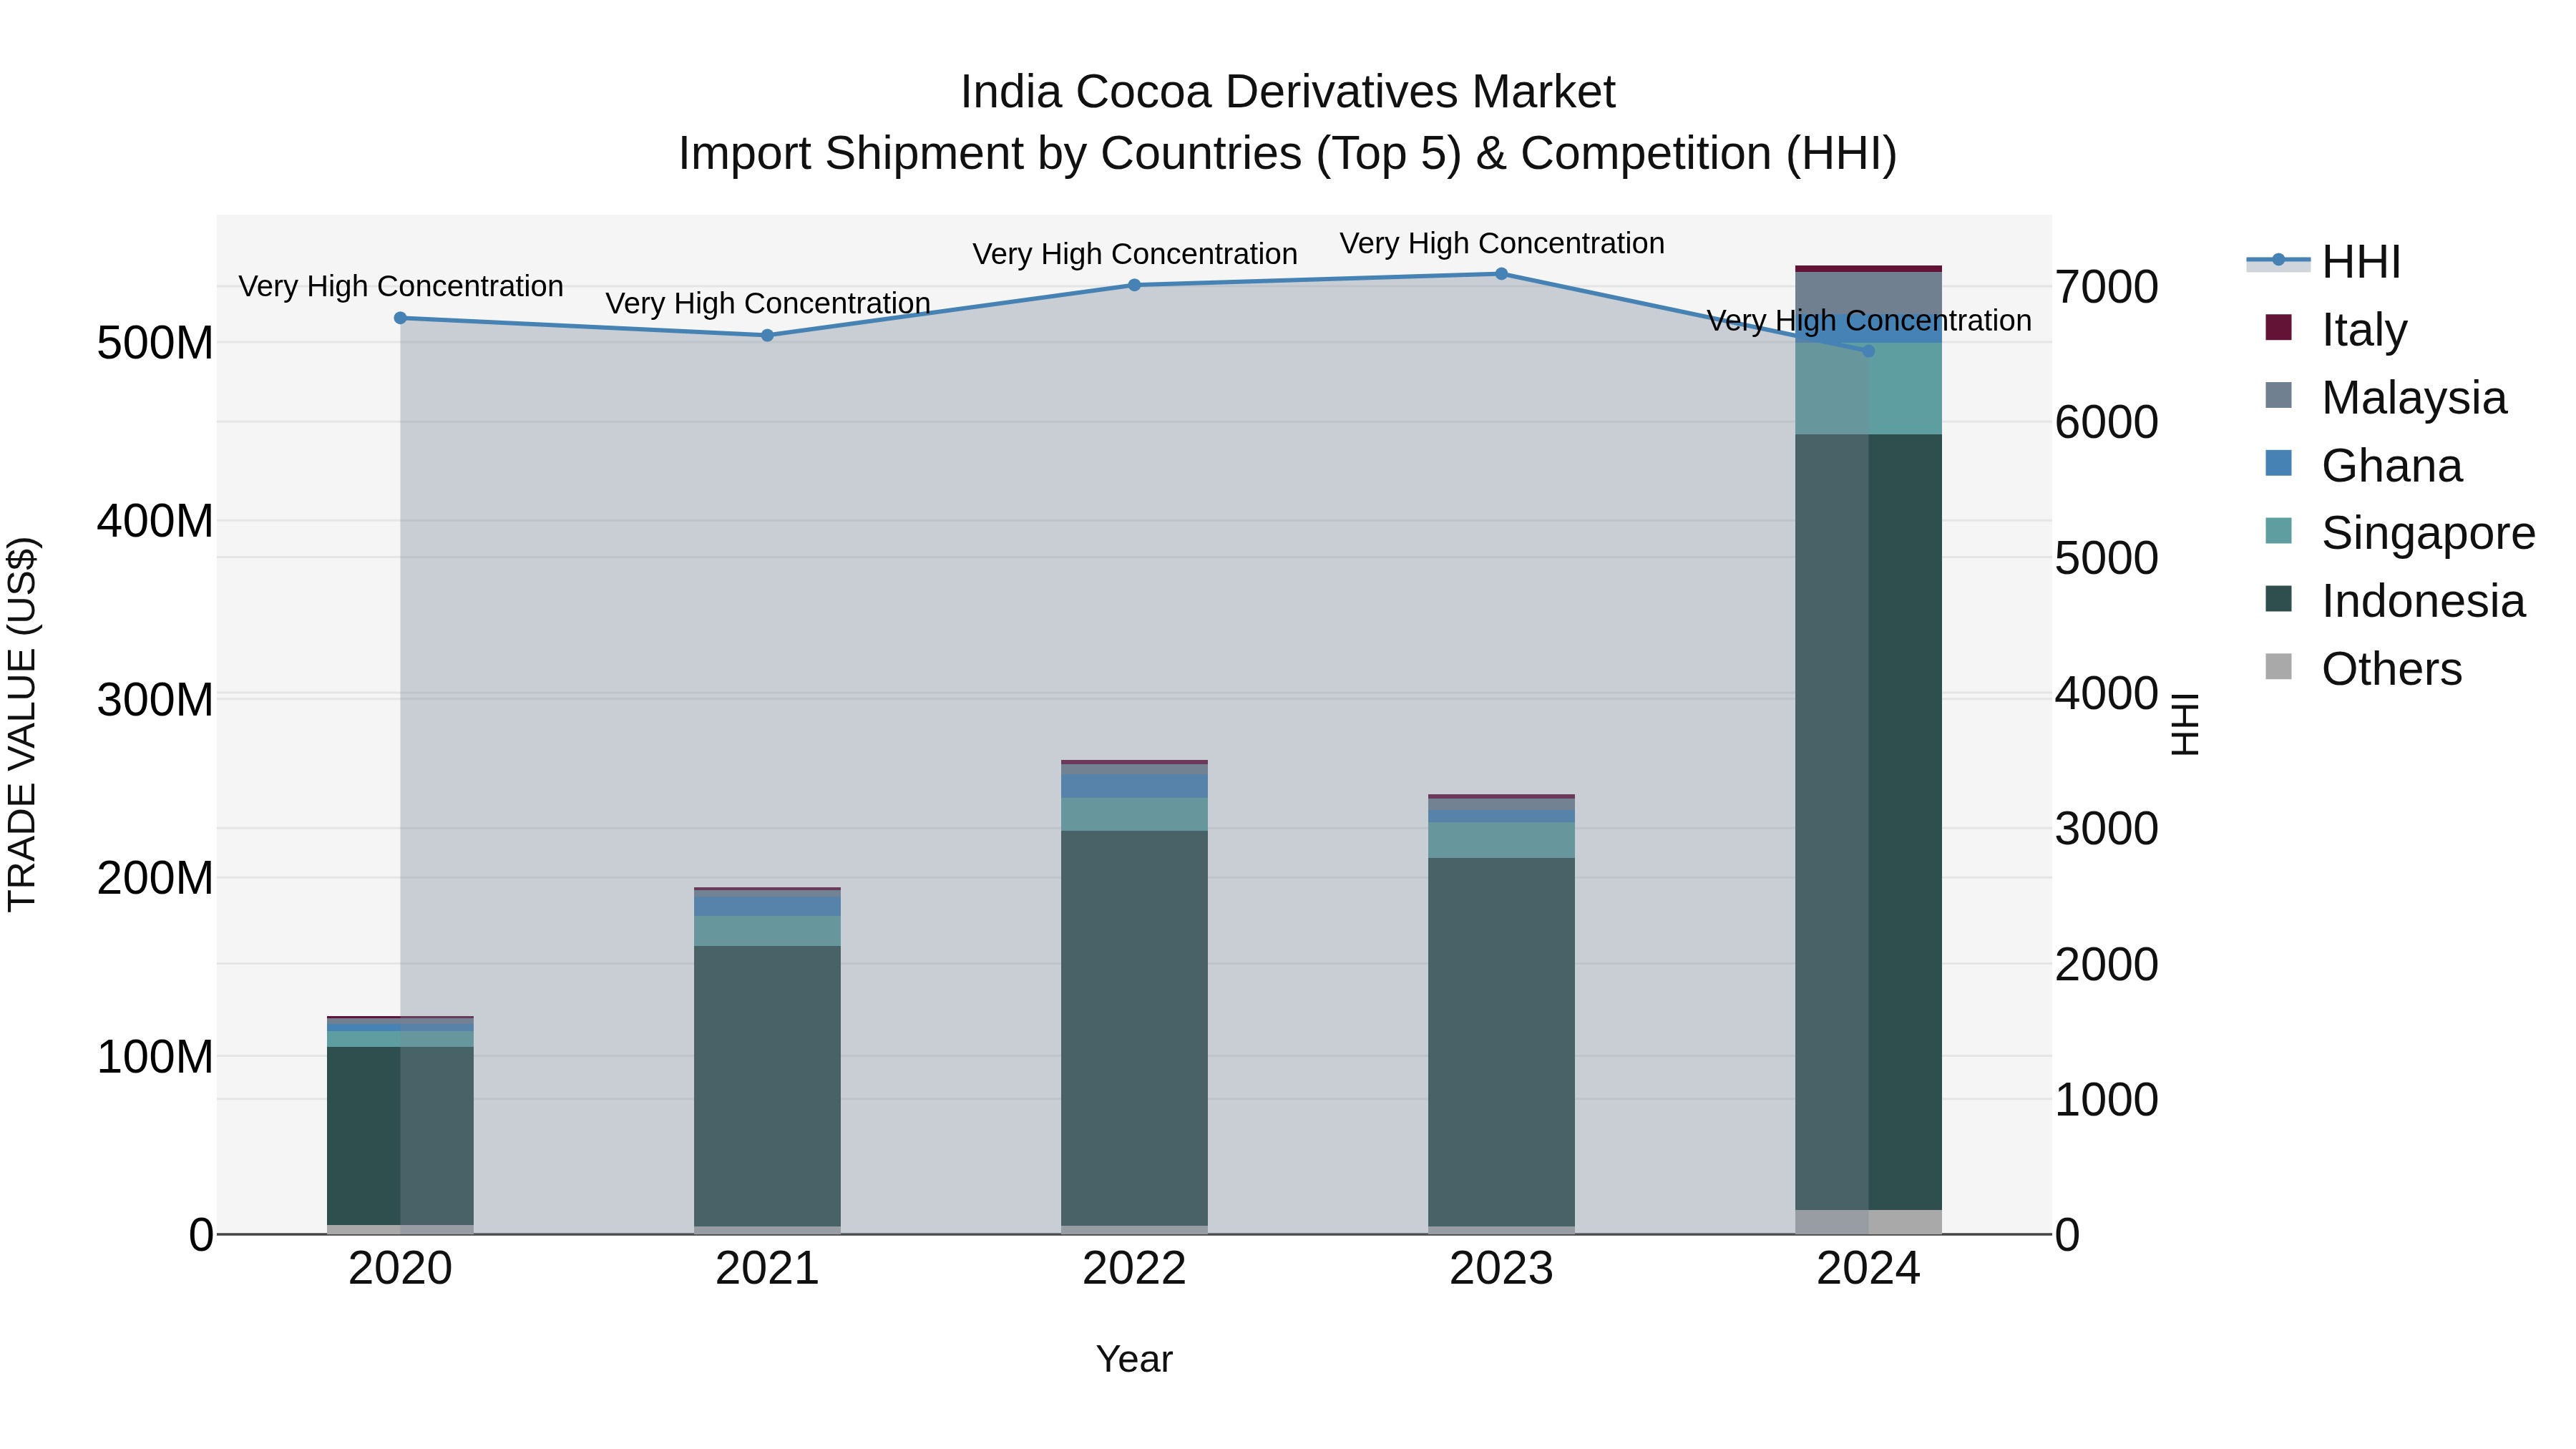The image size is (2576, 1449).
Task: Click the 2023 Indonesia bar segment
Action: click(x=1501, y=1042)
